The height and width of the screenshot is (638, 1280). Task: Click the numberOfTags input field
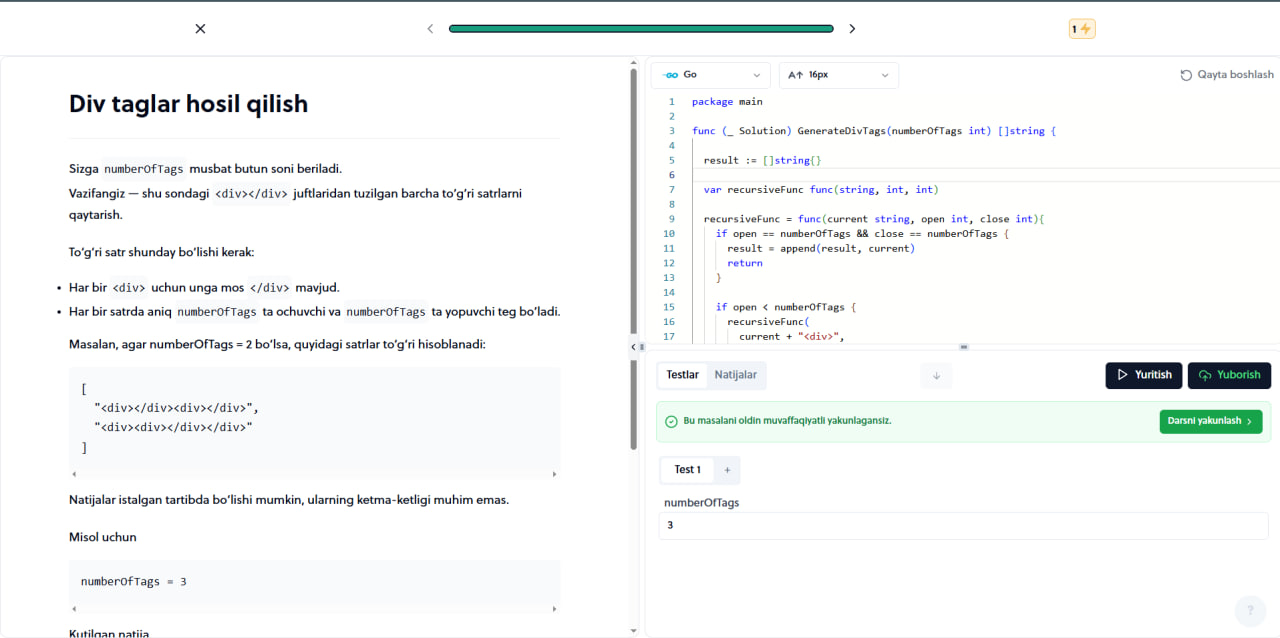click(963, 526)
